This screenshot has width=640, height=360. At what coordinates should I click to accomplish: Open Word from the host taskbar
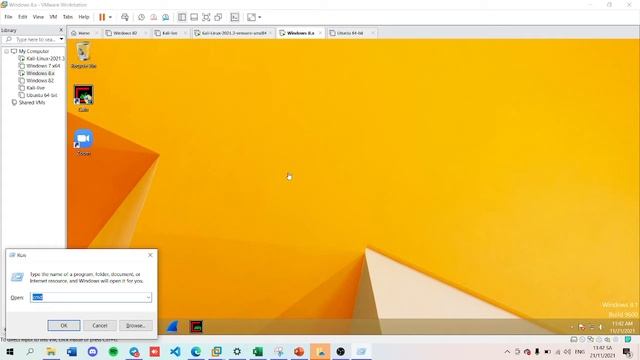point(72,351)
